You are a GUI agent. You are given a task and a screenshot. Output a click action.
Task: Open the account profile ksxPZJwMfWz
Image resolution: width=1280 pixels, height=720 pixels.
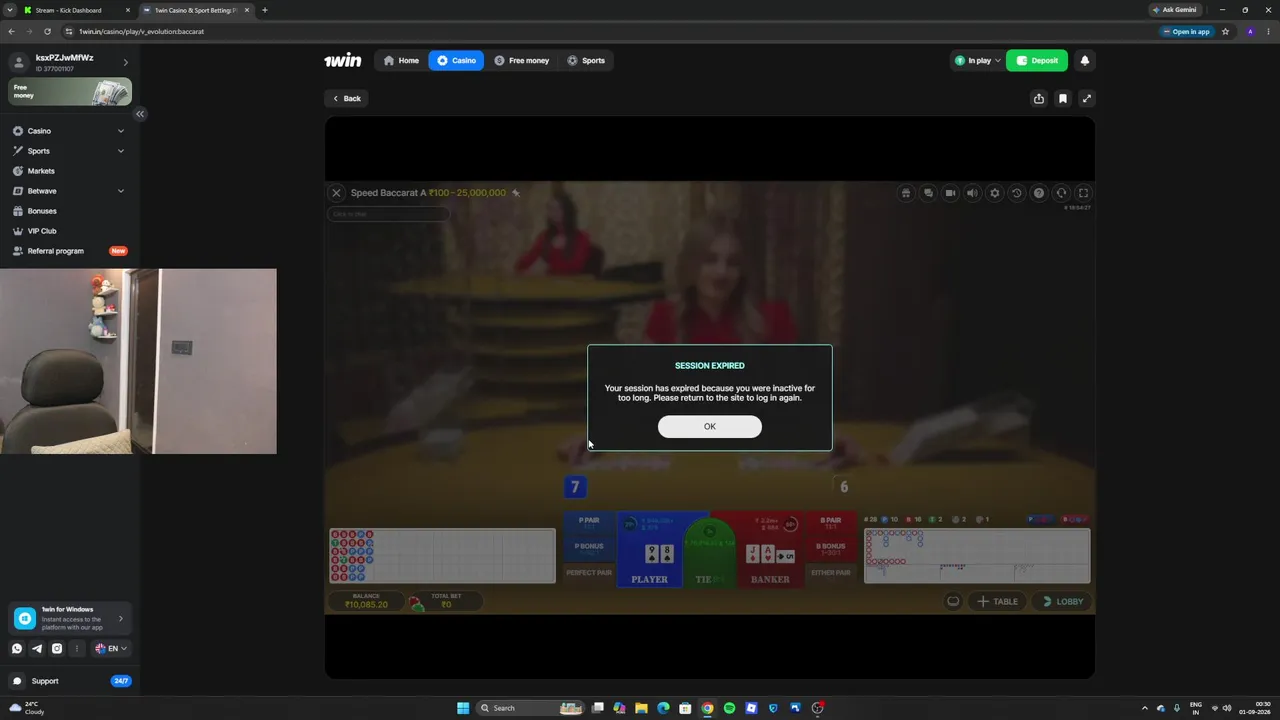click(x=70, y=62)
